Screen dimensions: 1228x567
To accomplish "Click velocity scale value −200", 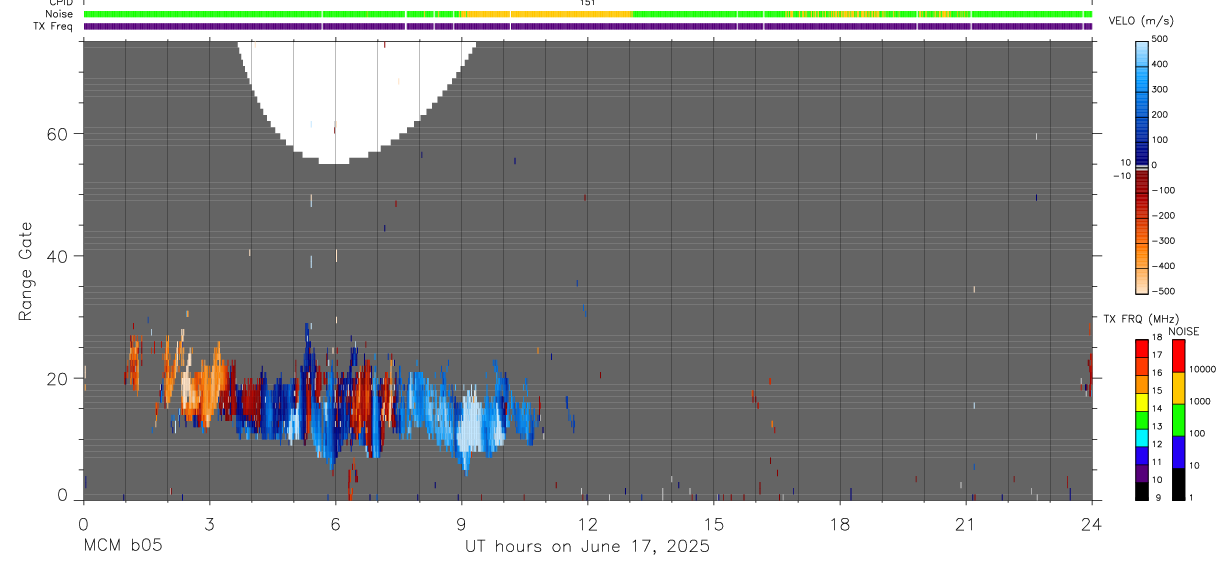I will coord(1165,215).
